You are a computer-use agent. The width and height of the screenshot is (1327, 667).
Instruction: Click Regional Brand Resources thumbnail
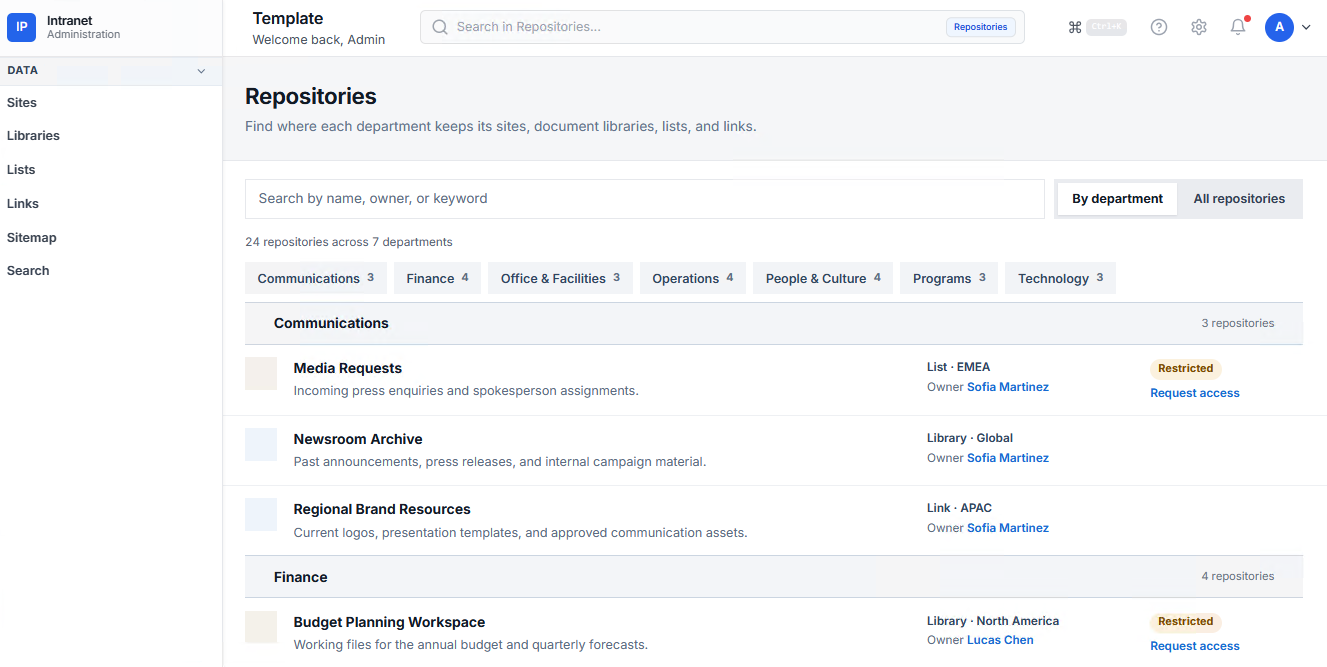261,514
